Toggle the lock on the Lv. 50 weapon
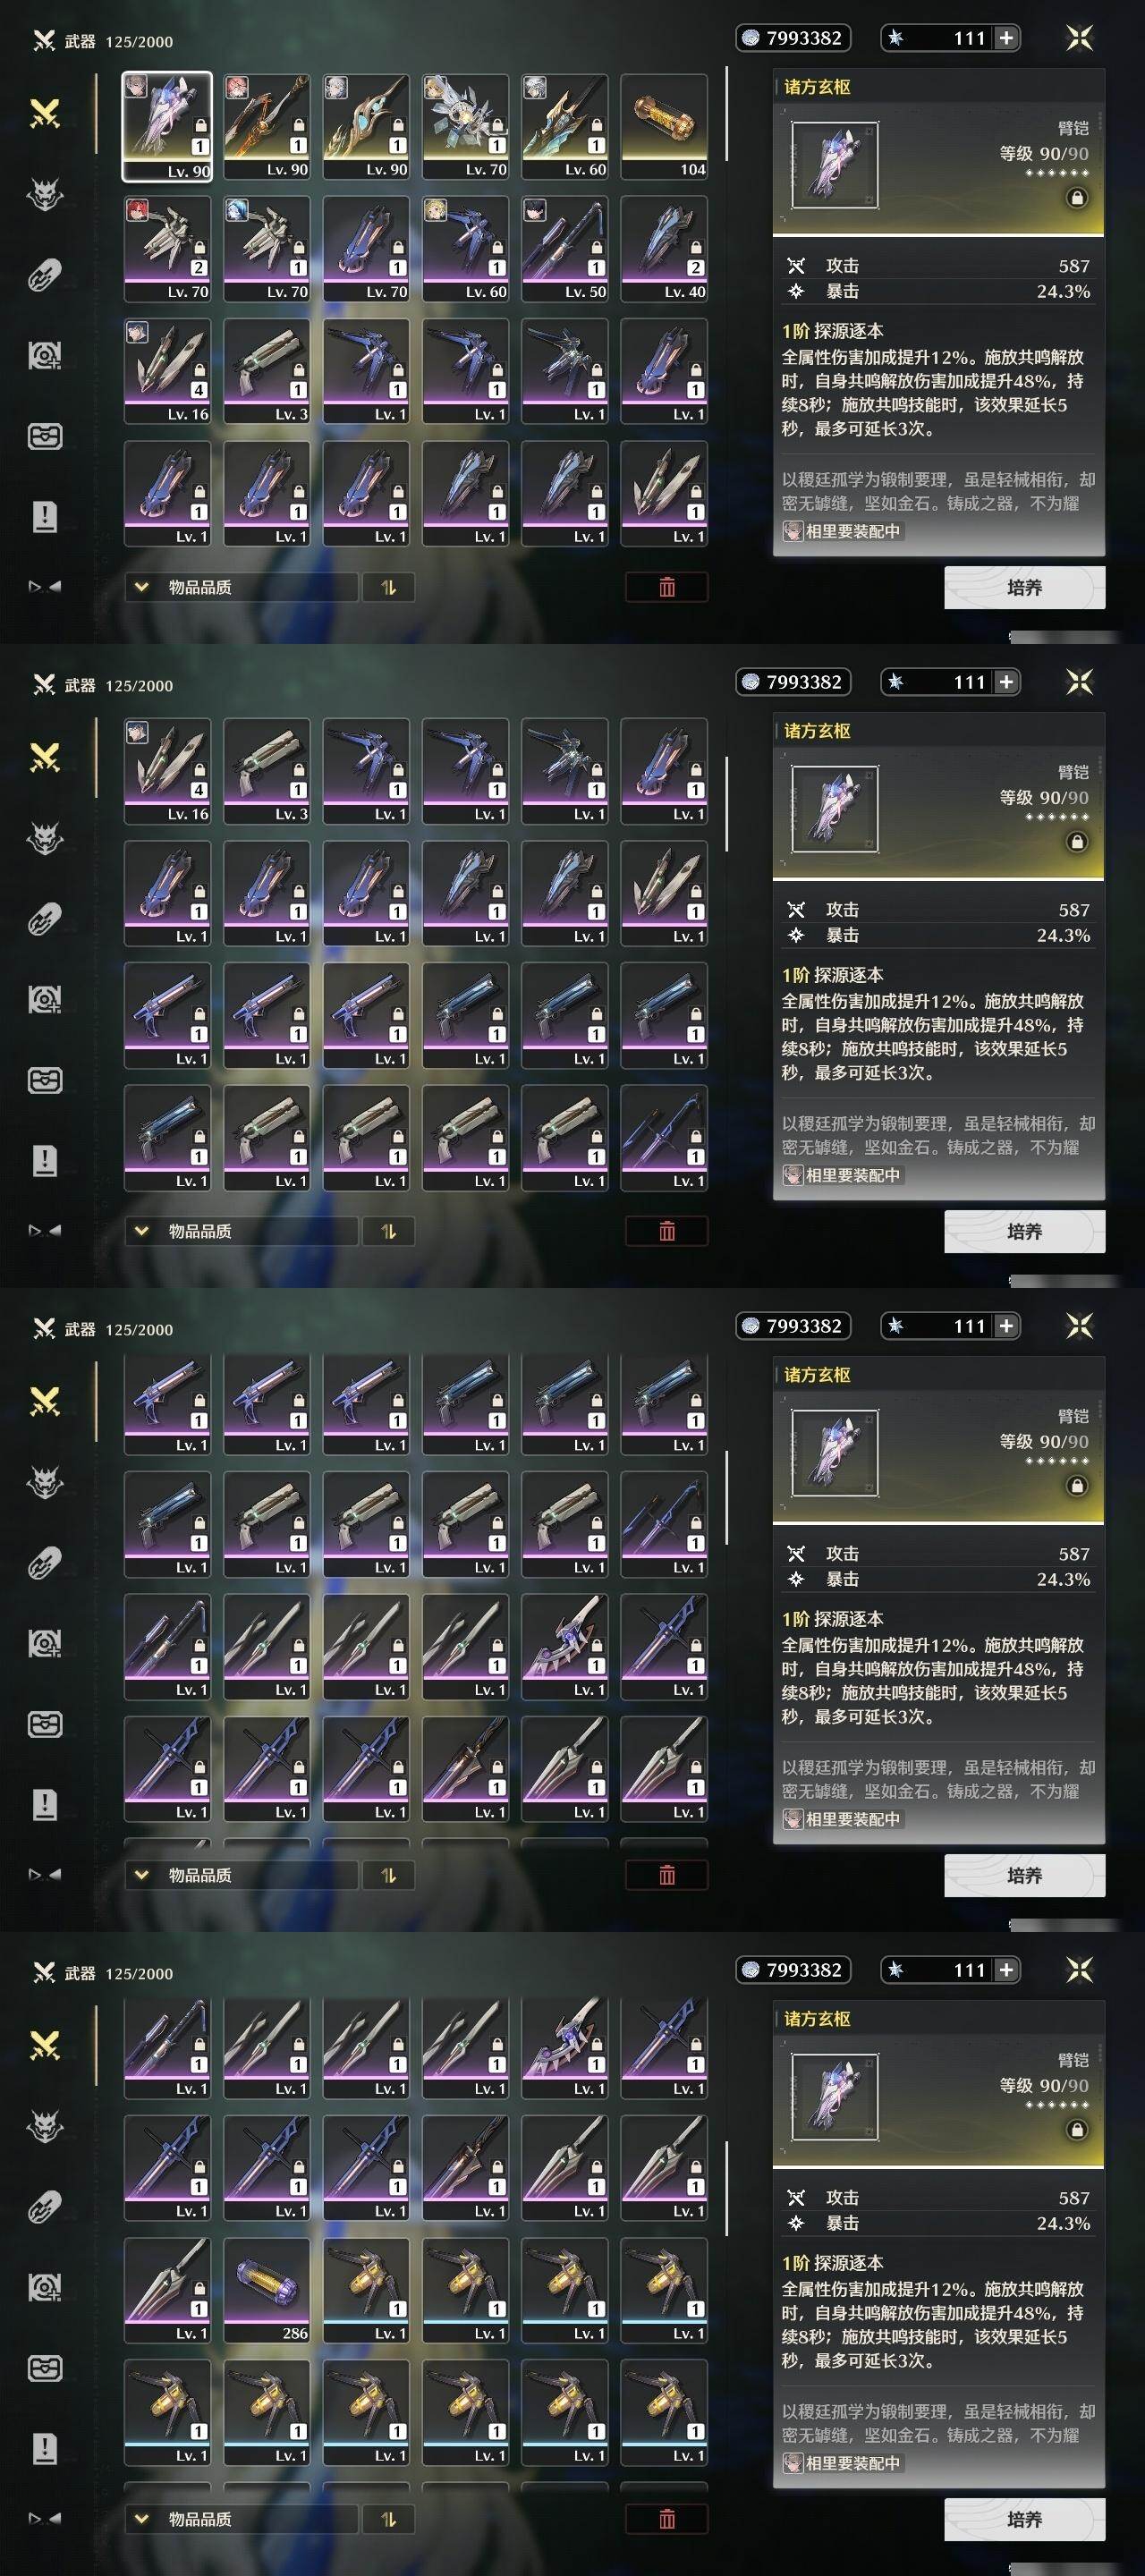The image size is (1145, 2576). (x=597, y=248)
